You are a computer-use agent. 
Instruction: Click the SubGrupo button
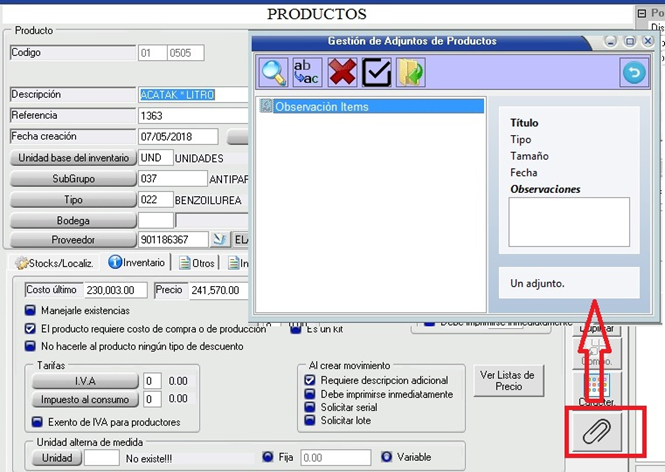point(72,178)
